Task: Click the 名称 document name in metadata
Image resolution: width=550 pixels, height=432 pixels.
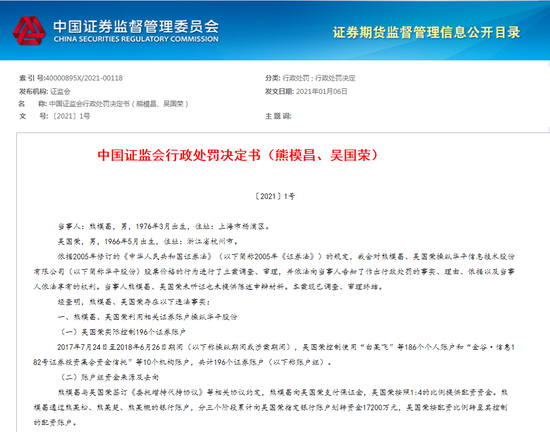Action: (x=119, y=104)
